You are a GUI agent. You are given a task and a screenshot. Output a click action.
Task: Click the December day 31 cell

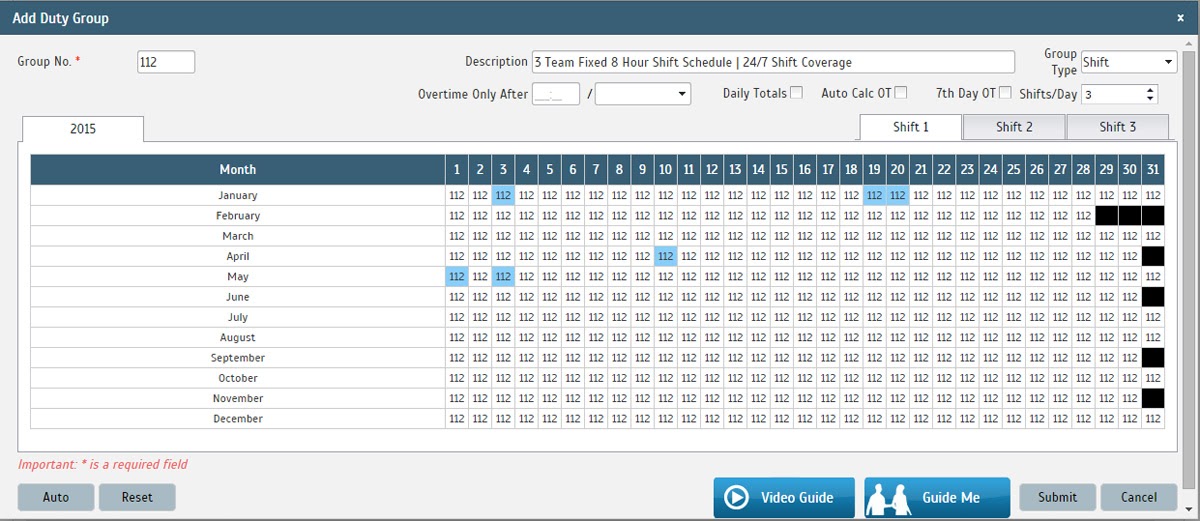coord(1153,419)
